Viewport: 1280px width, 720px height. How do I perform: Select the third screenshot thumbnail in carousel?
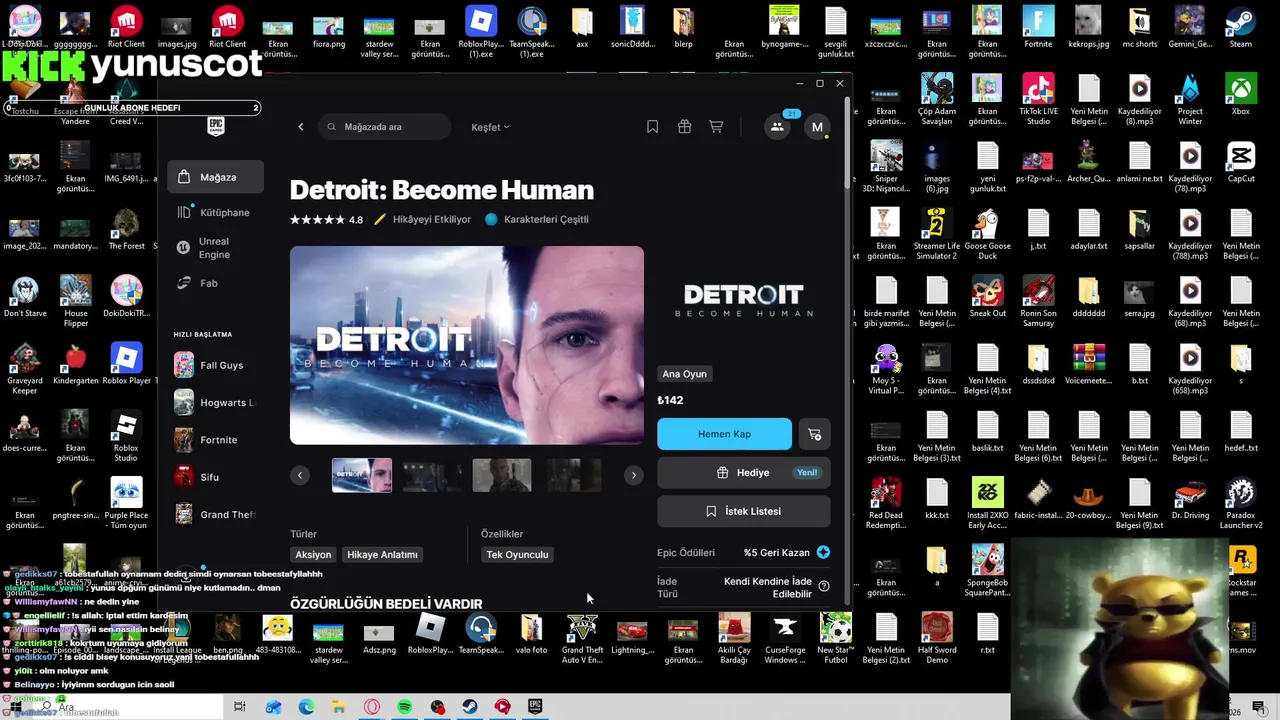pos(502,475)
